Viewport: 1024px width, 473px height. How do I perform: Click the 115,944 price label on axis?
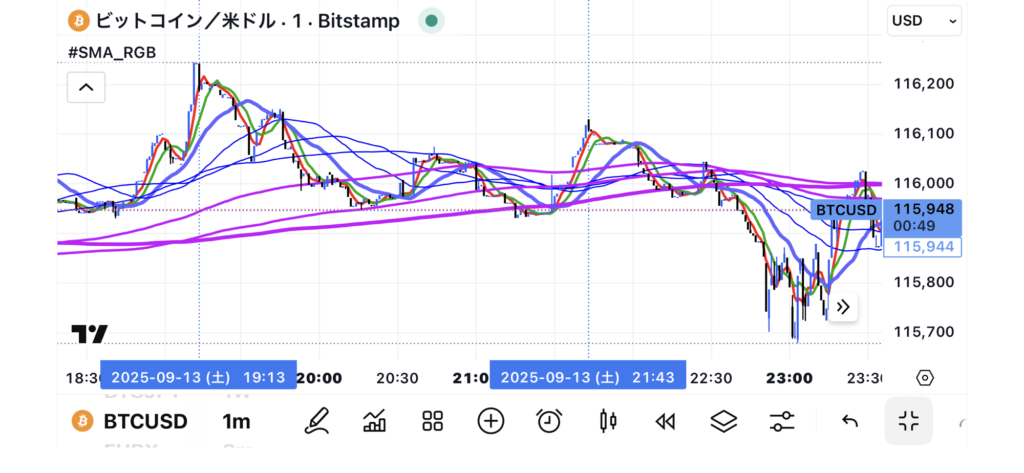[x=923, y=247]
